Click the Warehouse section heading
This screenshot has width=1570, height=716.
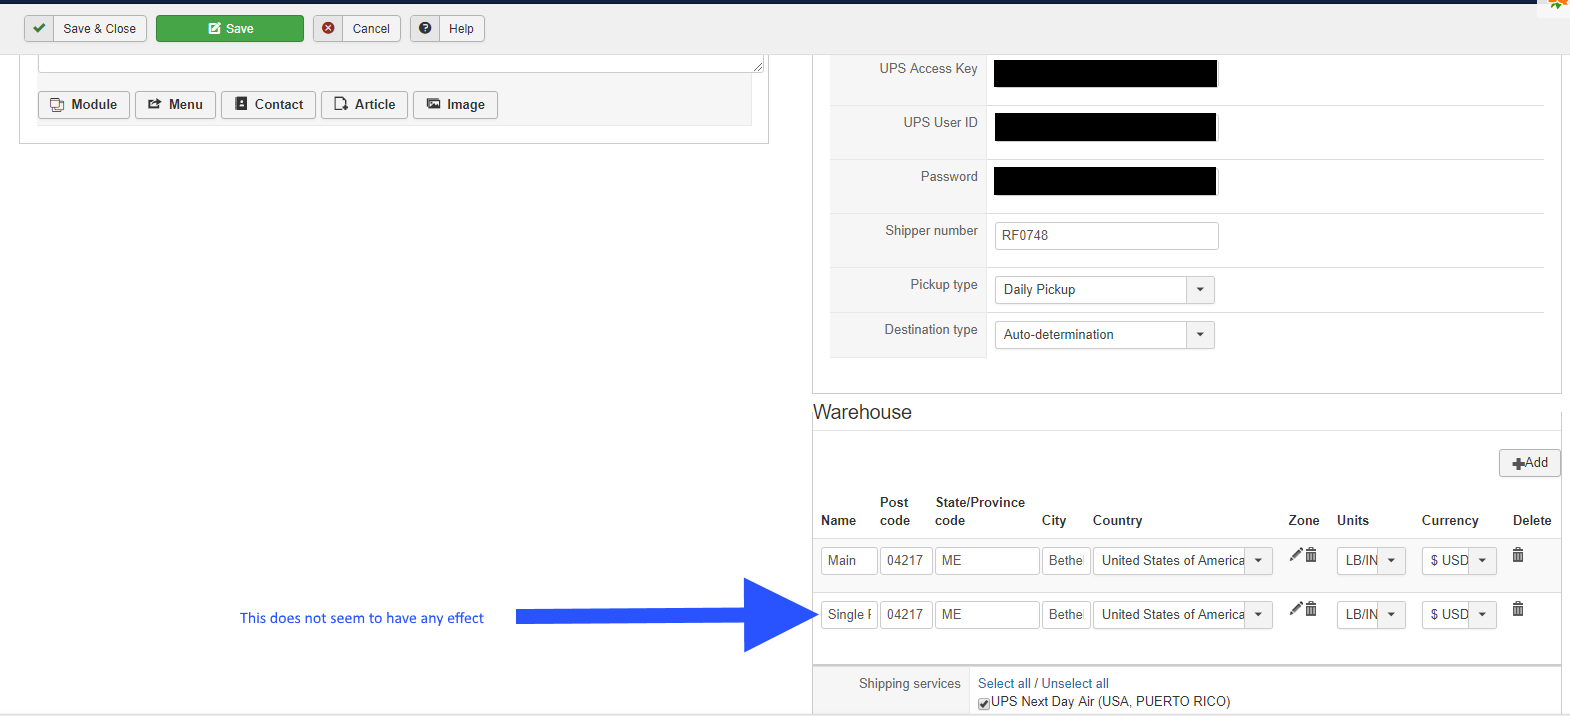[862, 413]
